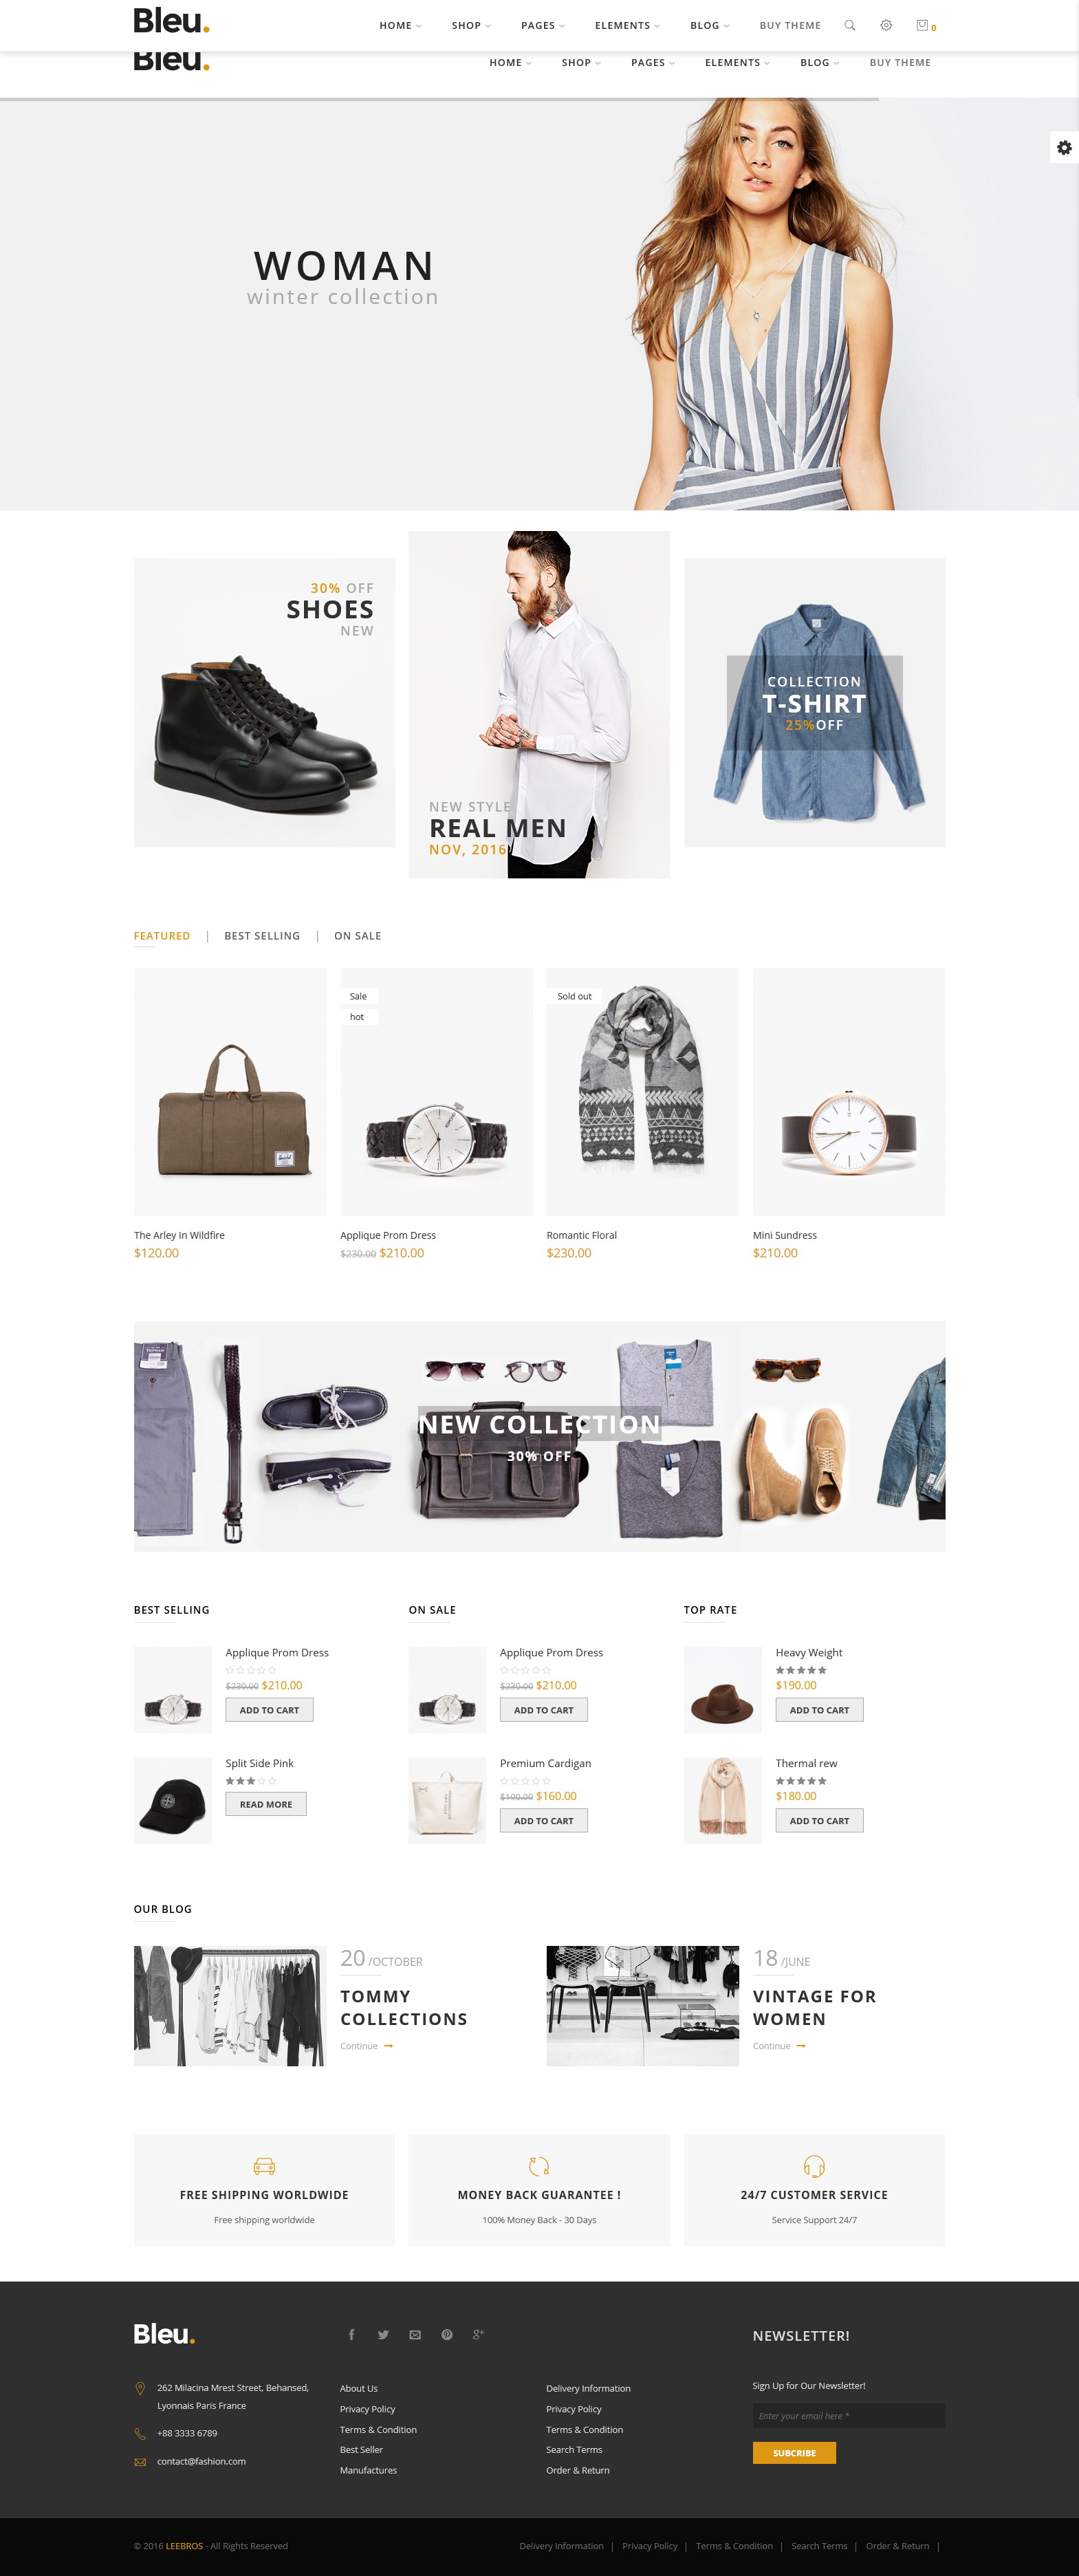The image size is (1079, 2576).
Task: Click the Pinterest footer icon
Action: (447, 2334)
